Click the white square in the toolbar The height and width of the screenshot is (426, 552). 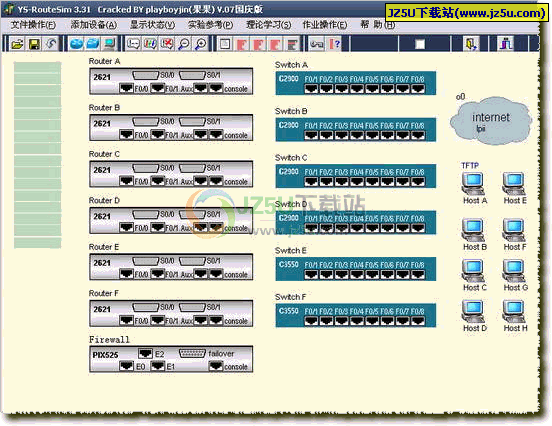click(420, 44)
